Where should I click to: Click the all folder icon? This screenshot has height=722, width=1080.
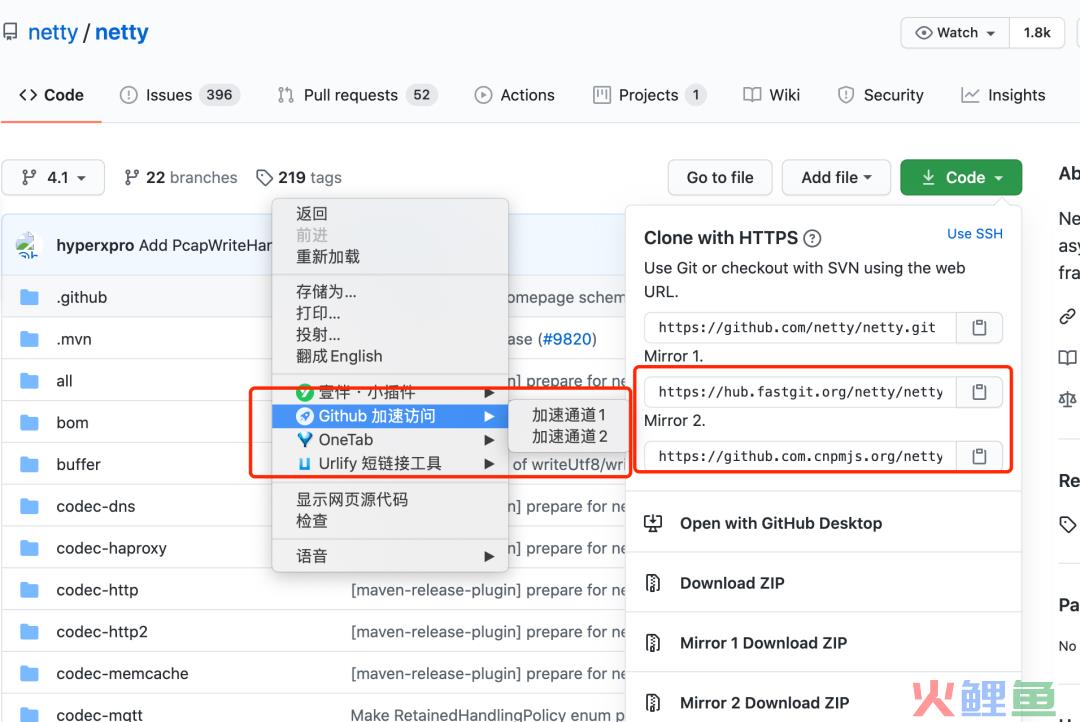coord(29,381)
